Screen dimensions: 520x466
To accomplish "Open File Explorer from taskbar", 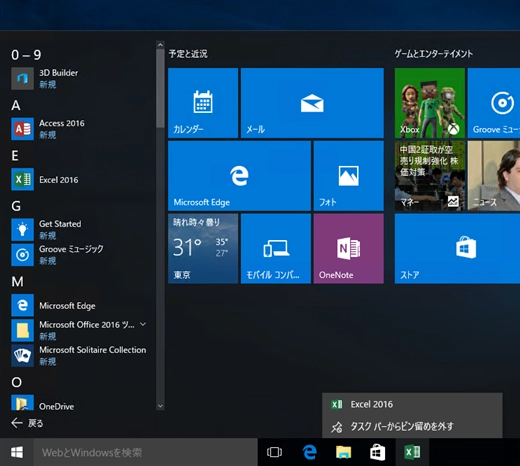I will pyautogui.click(x=344, y=452).
